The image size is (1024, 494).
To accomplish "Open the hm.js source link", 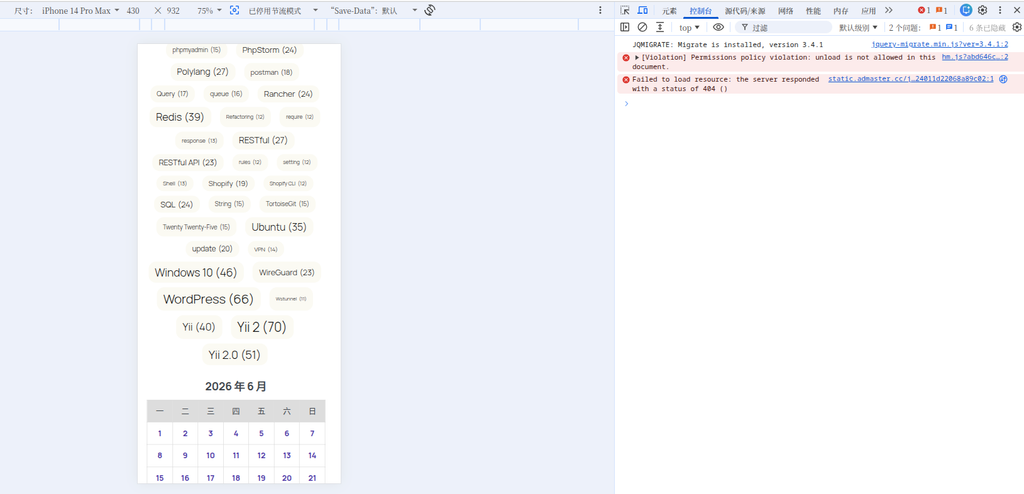I will point(975,57).
